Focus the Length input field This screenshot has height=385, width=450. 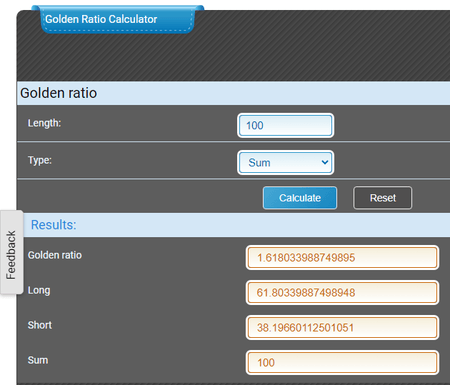286,125
